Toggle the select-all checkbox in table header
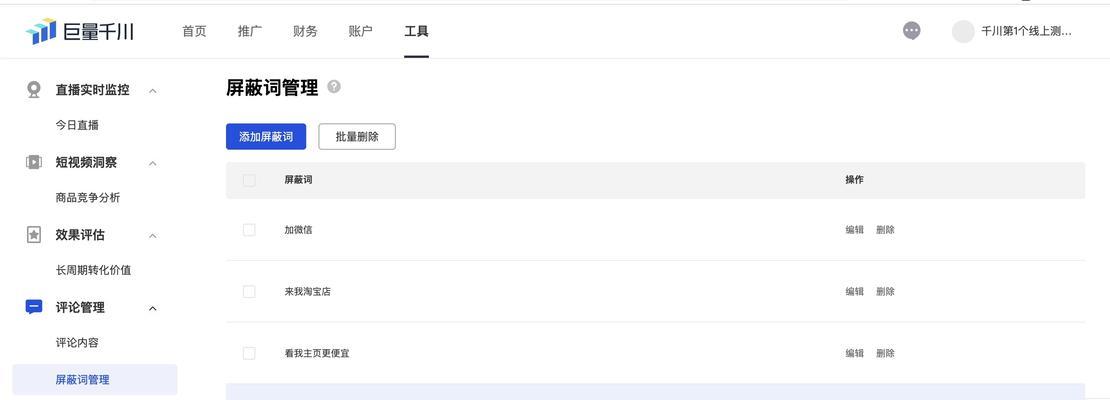 click(249, 180)
